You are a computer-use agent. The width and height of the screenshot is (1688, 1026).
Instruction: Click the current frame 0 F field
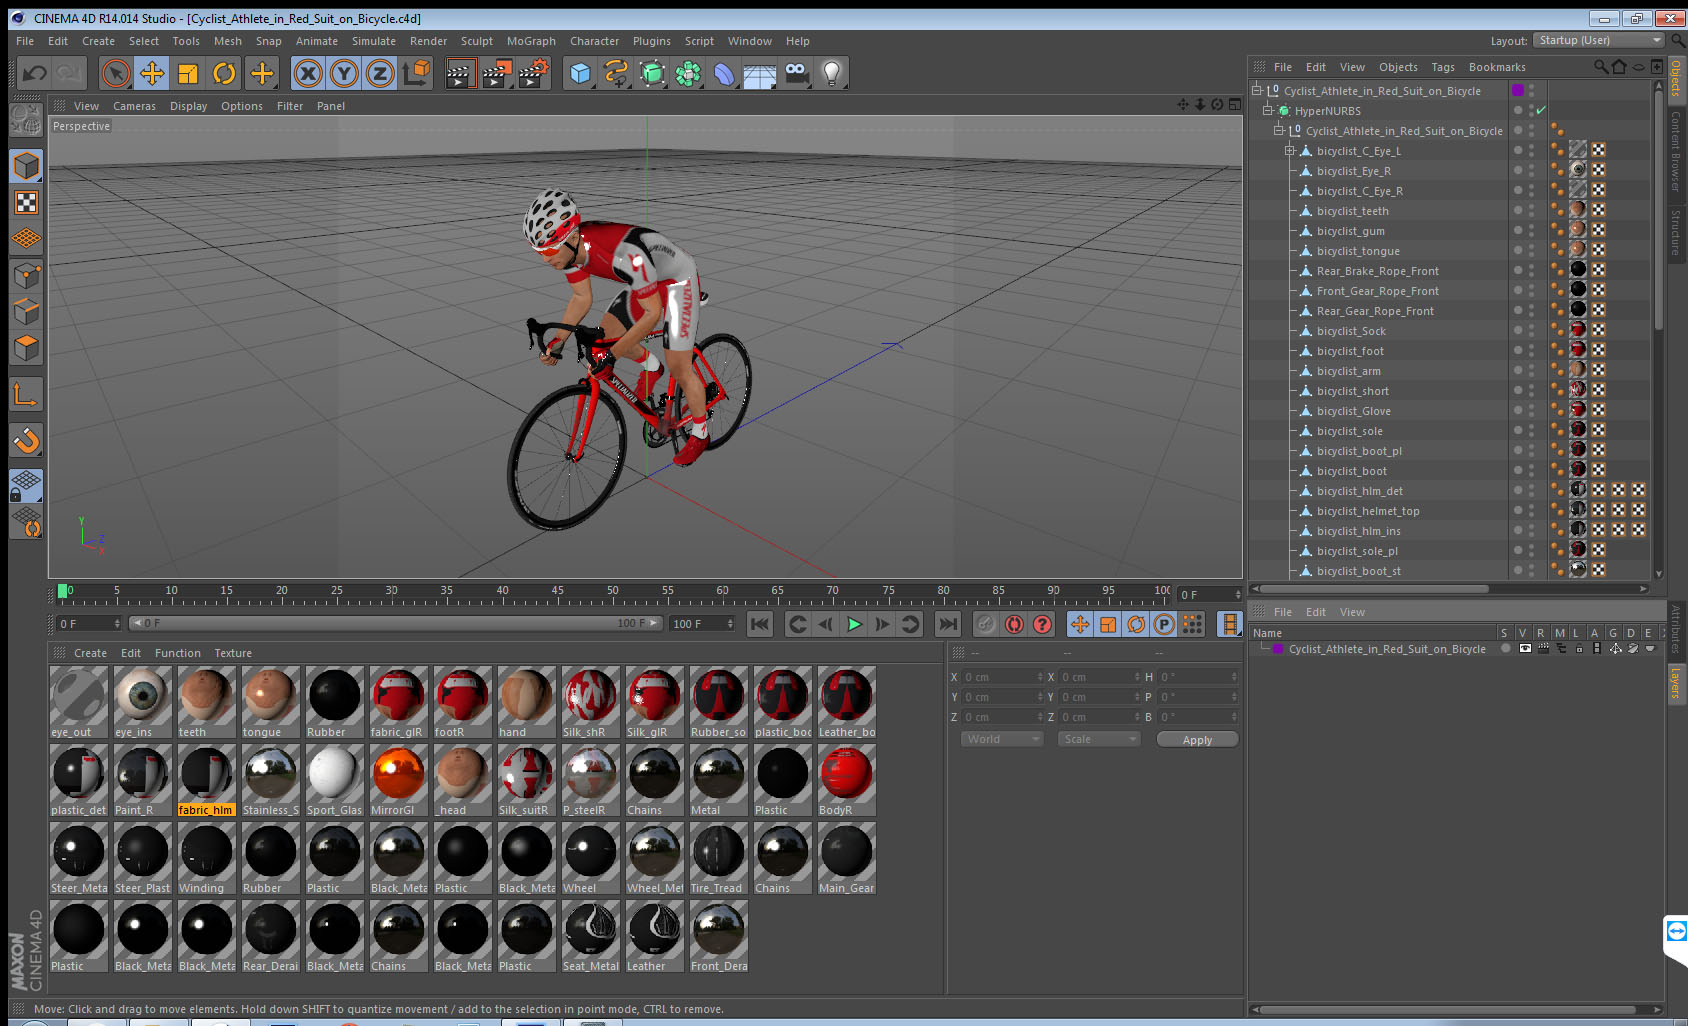point(87,624)
